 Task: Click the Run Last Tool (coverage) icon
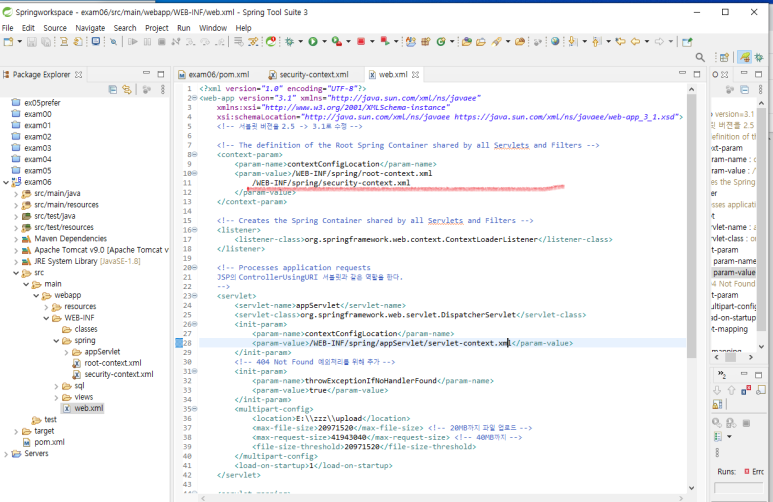pyautogui.click(x=337, y=42)
